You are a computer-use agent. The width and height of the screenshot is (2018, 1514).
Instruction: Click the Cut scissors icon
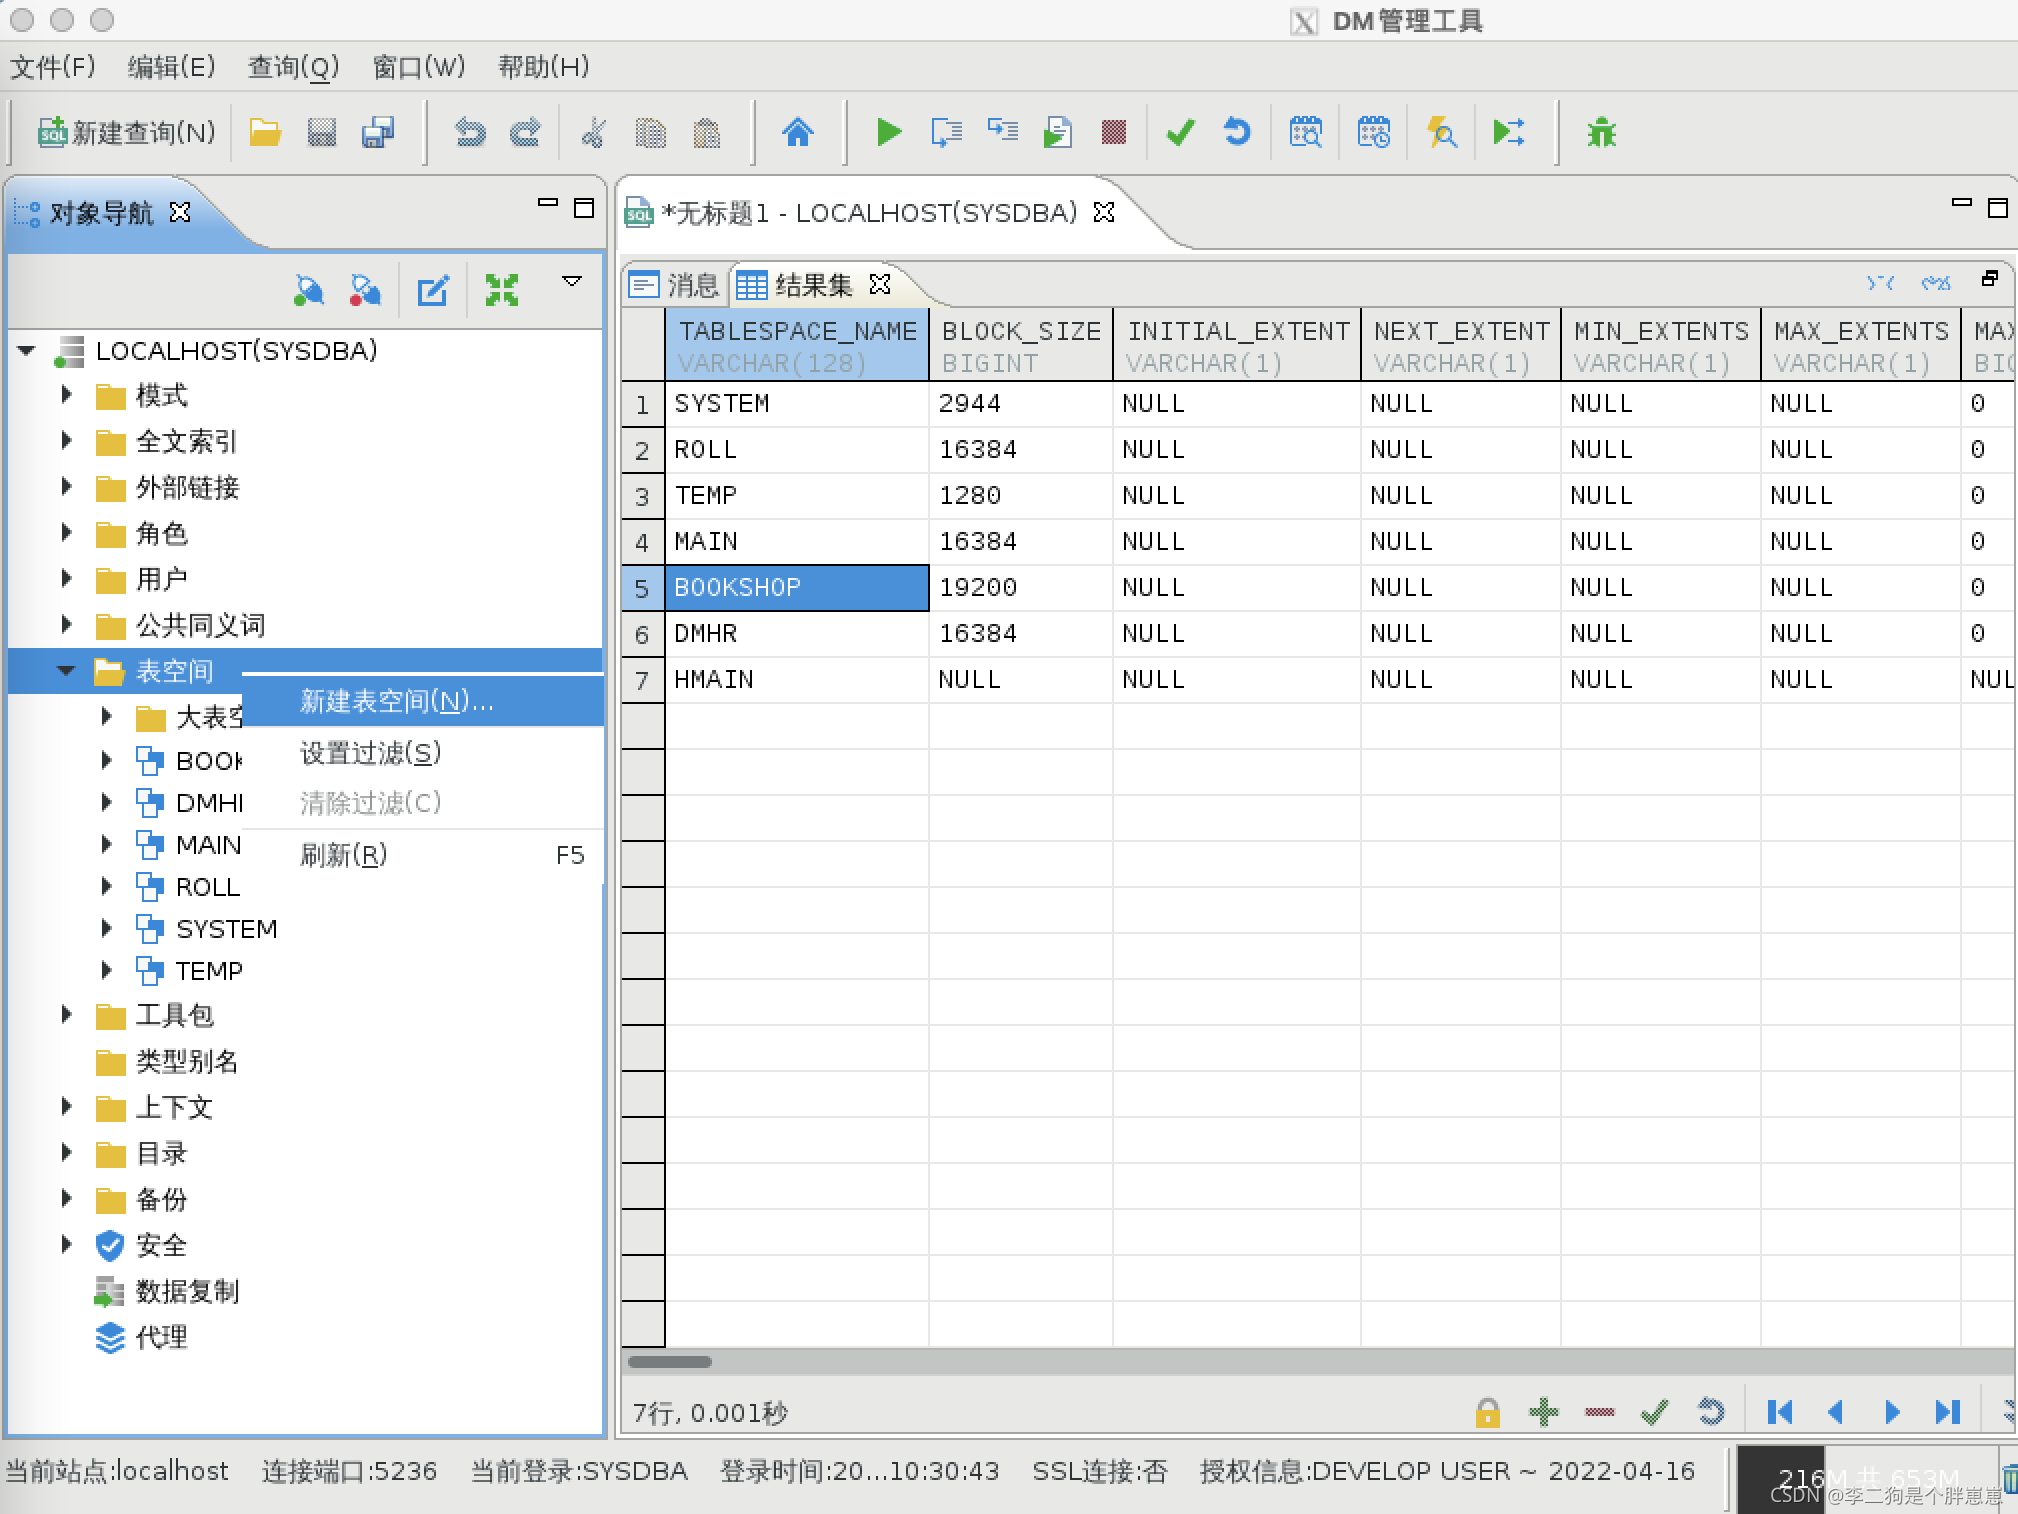coord(593,132)
